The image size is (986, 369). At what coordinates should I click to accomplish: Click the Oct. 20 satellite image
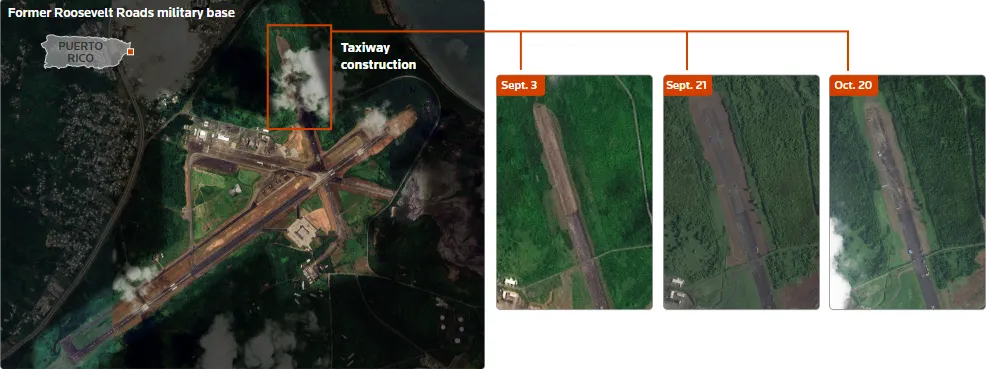pos(907,192)
